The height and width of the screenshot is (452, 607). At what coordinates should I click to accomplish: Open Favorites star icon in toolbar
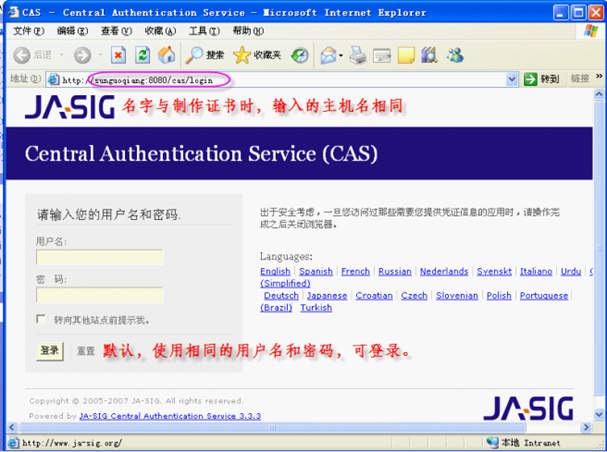242,55
